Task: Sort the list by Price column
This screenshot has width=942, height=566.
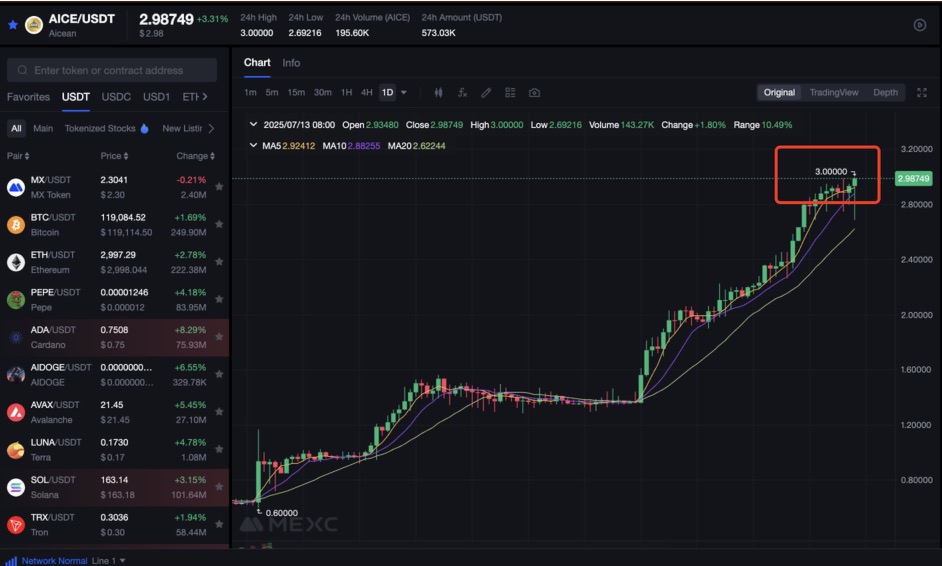Action: click(x=114, y=156)
